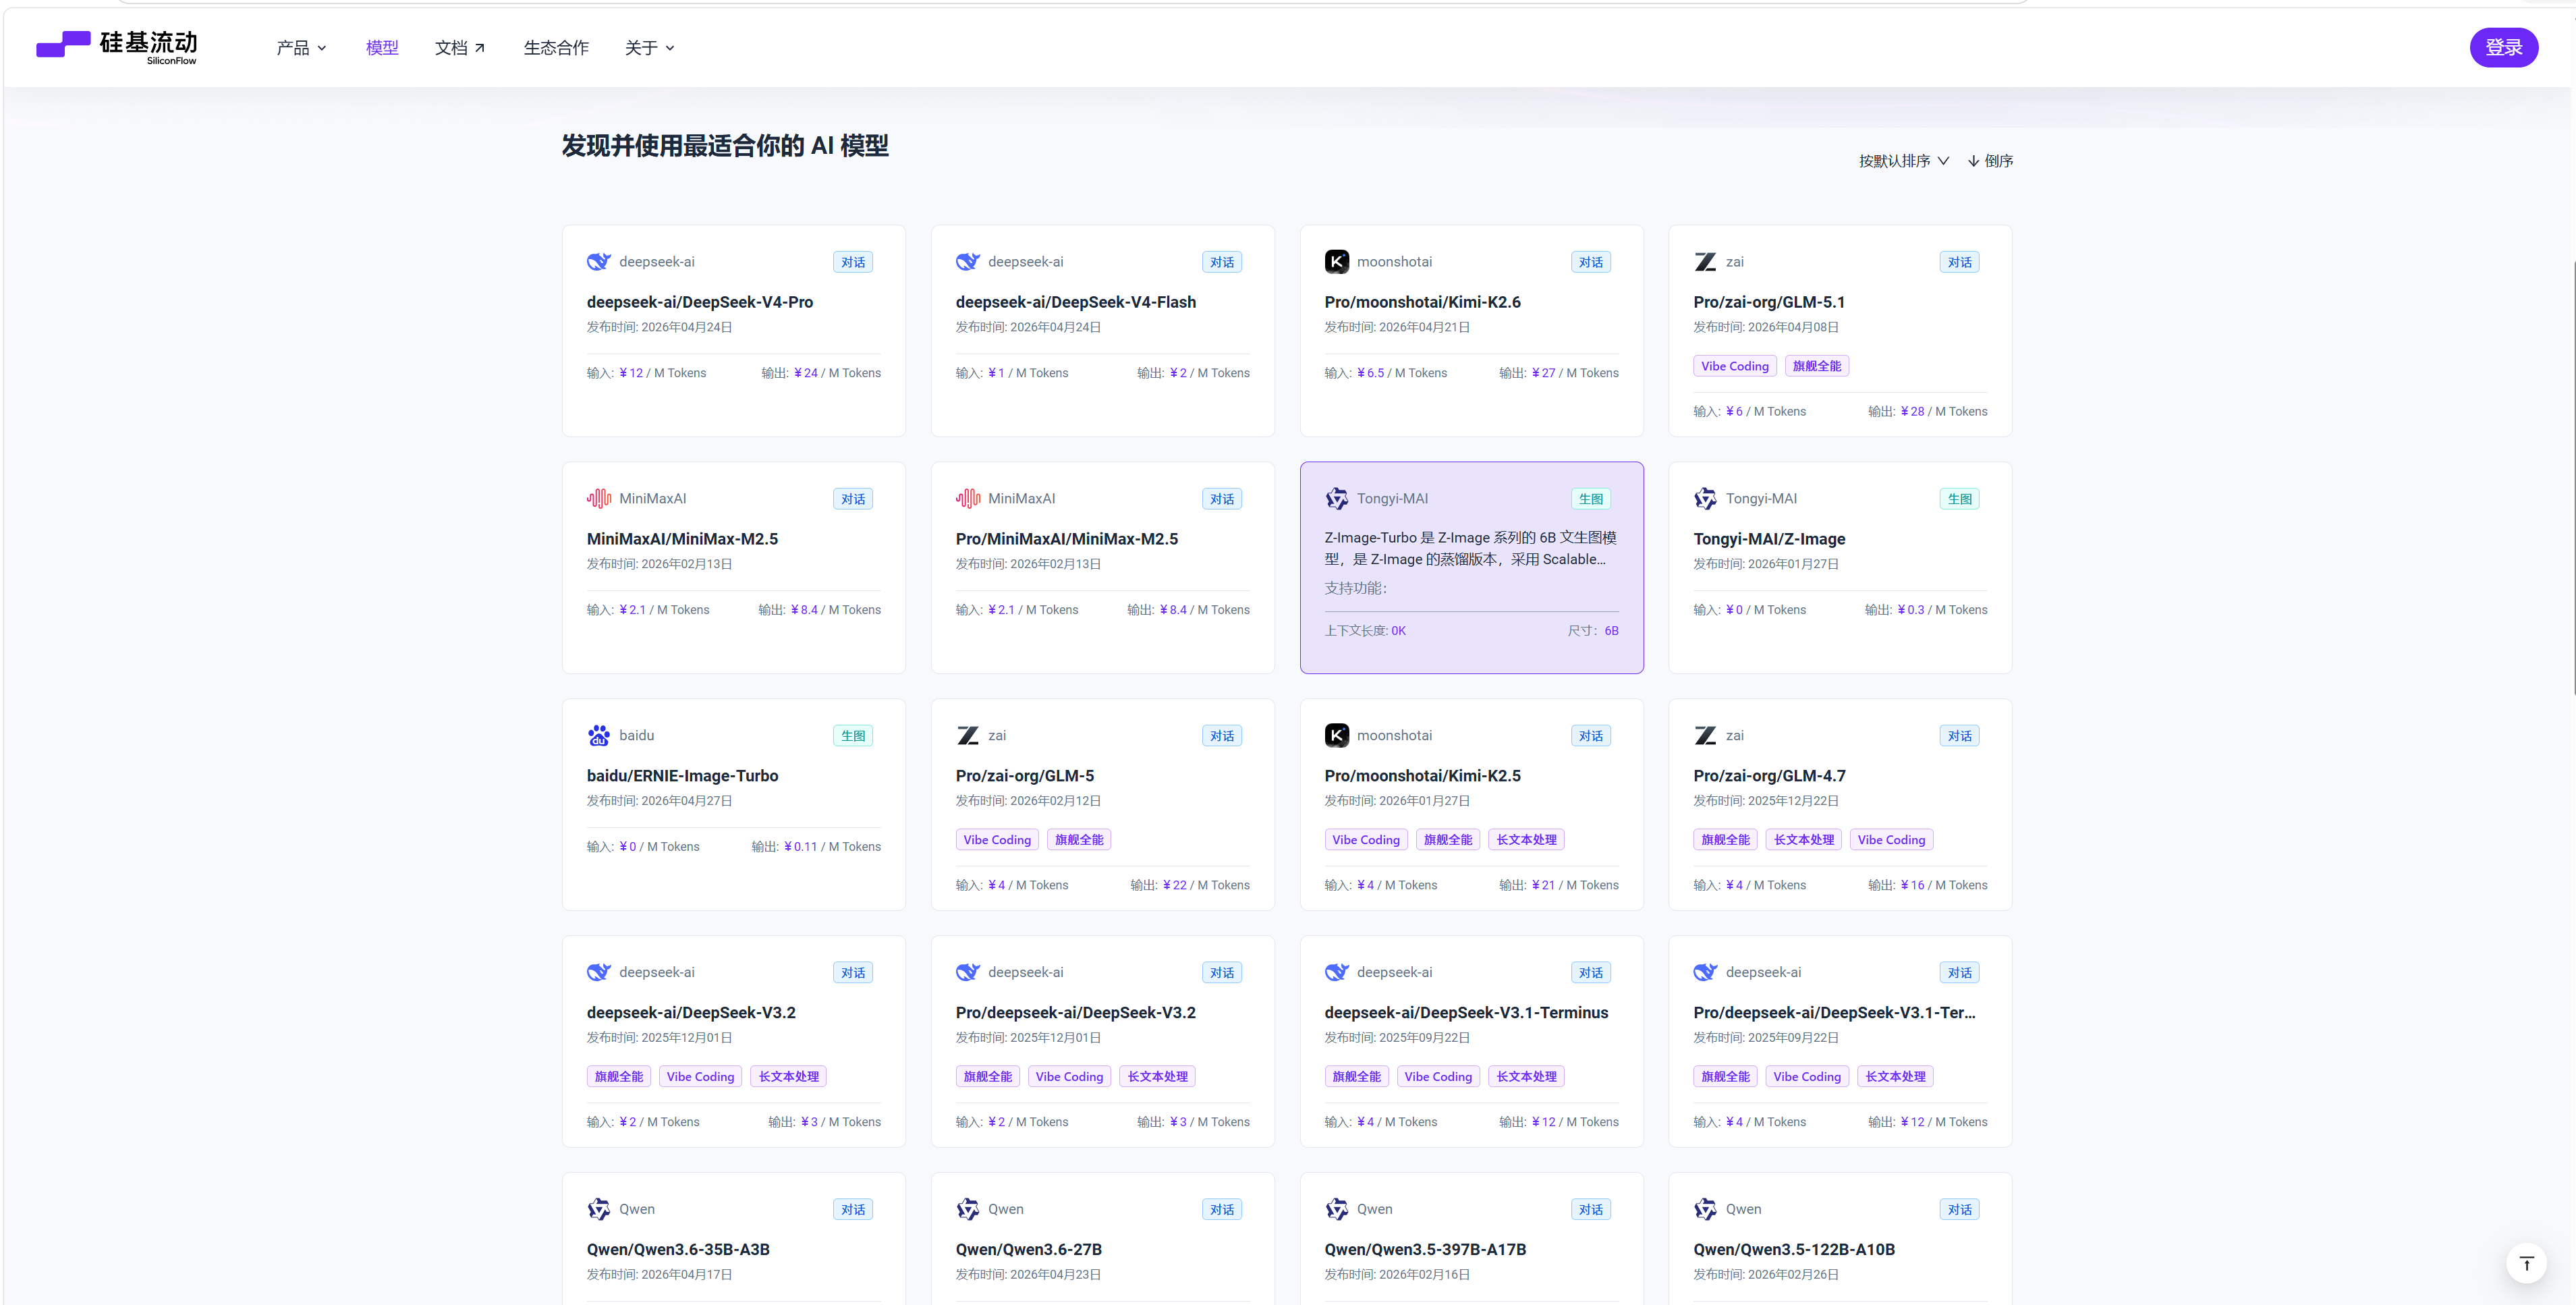Click "输出: ¥24 / M Tokens" price text
This screenshot has width=2576, height=1305.
pos(821,373)
